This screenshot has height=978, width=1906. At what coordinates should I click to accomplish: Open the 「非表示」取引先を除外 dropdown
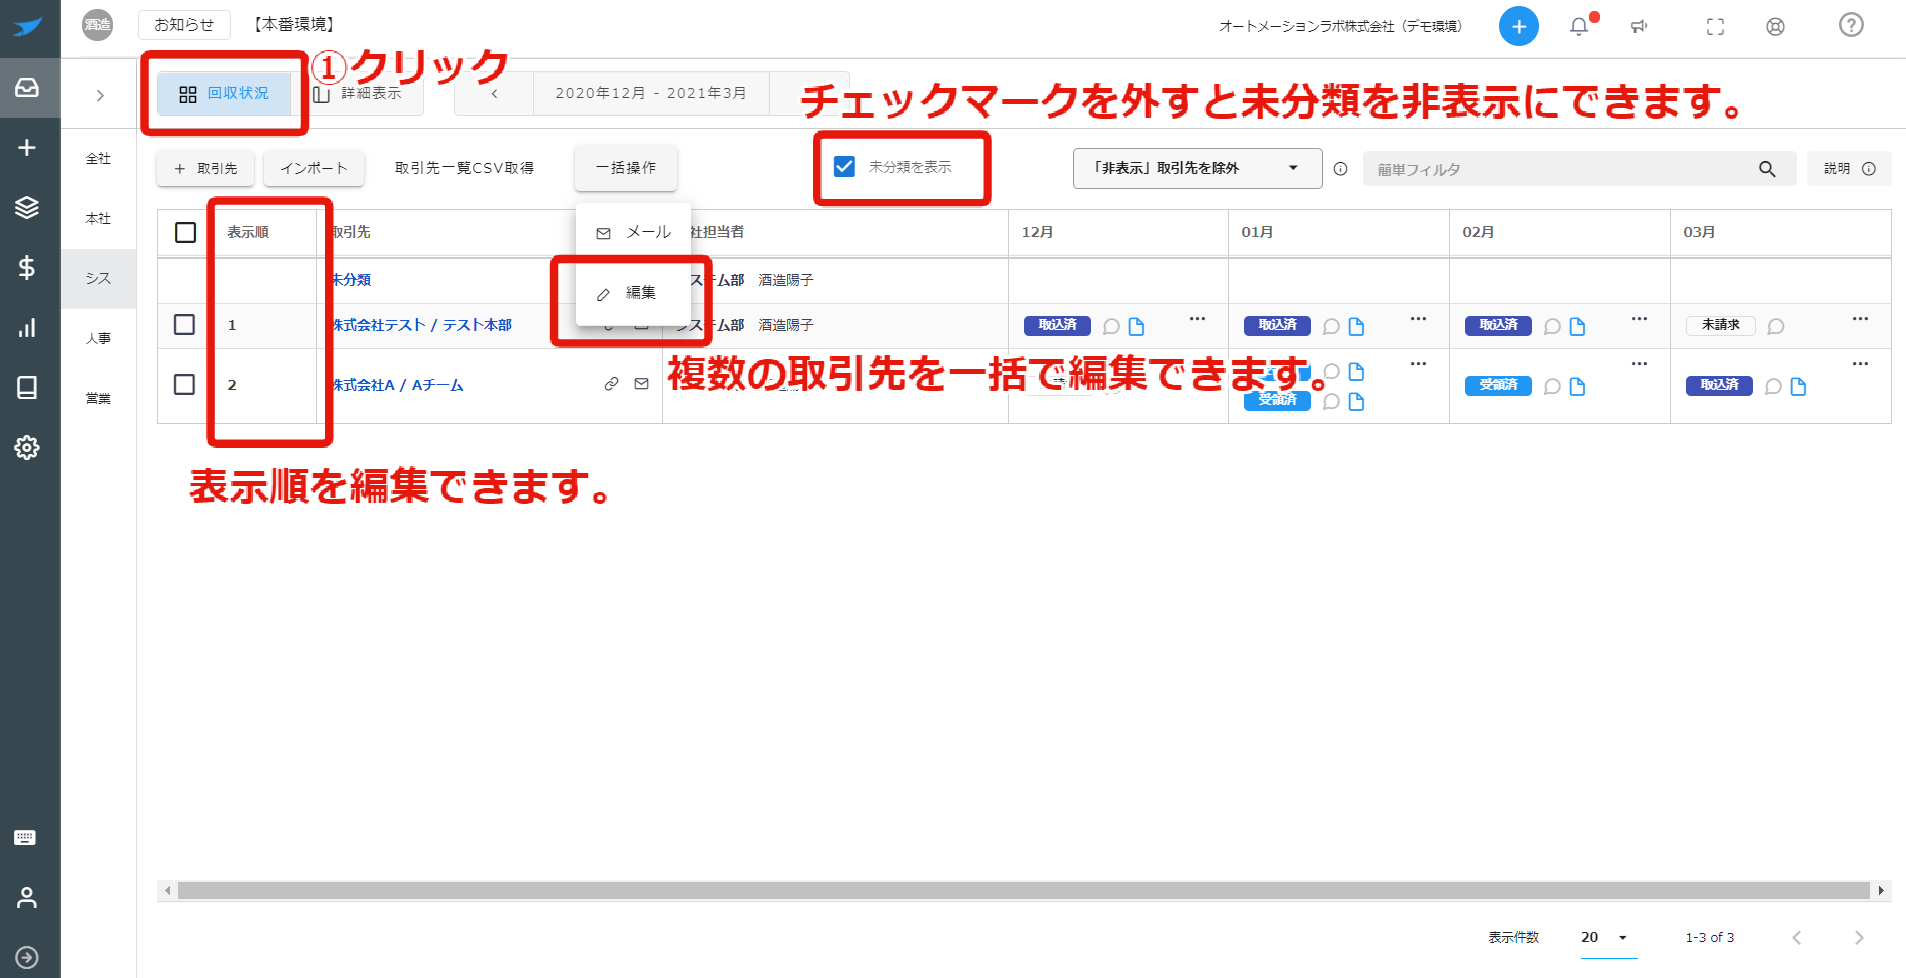point(1197,168)
